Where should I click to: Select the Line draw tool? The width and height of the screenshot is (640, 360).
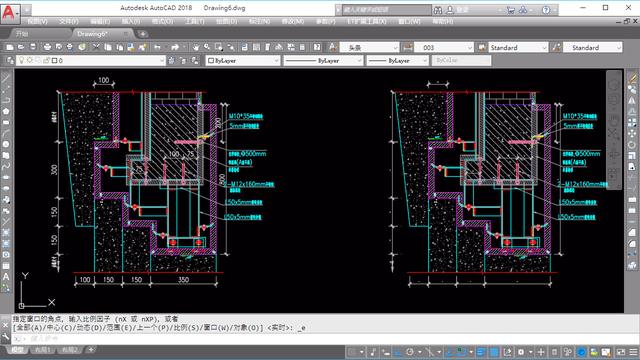click(x=6, y=78)
